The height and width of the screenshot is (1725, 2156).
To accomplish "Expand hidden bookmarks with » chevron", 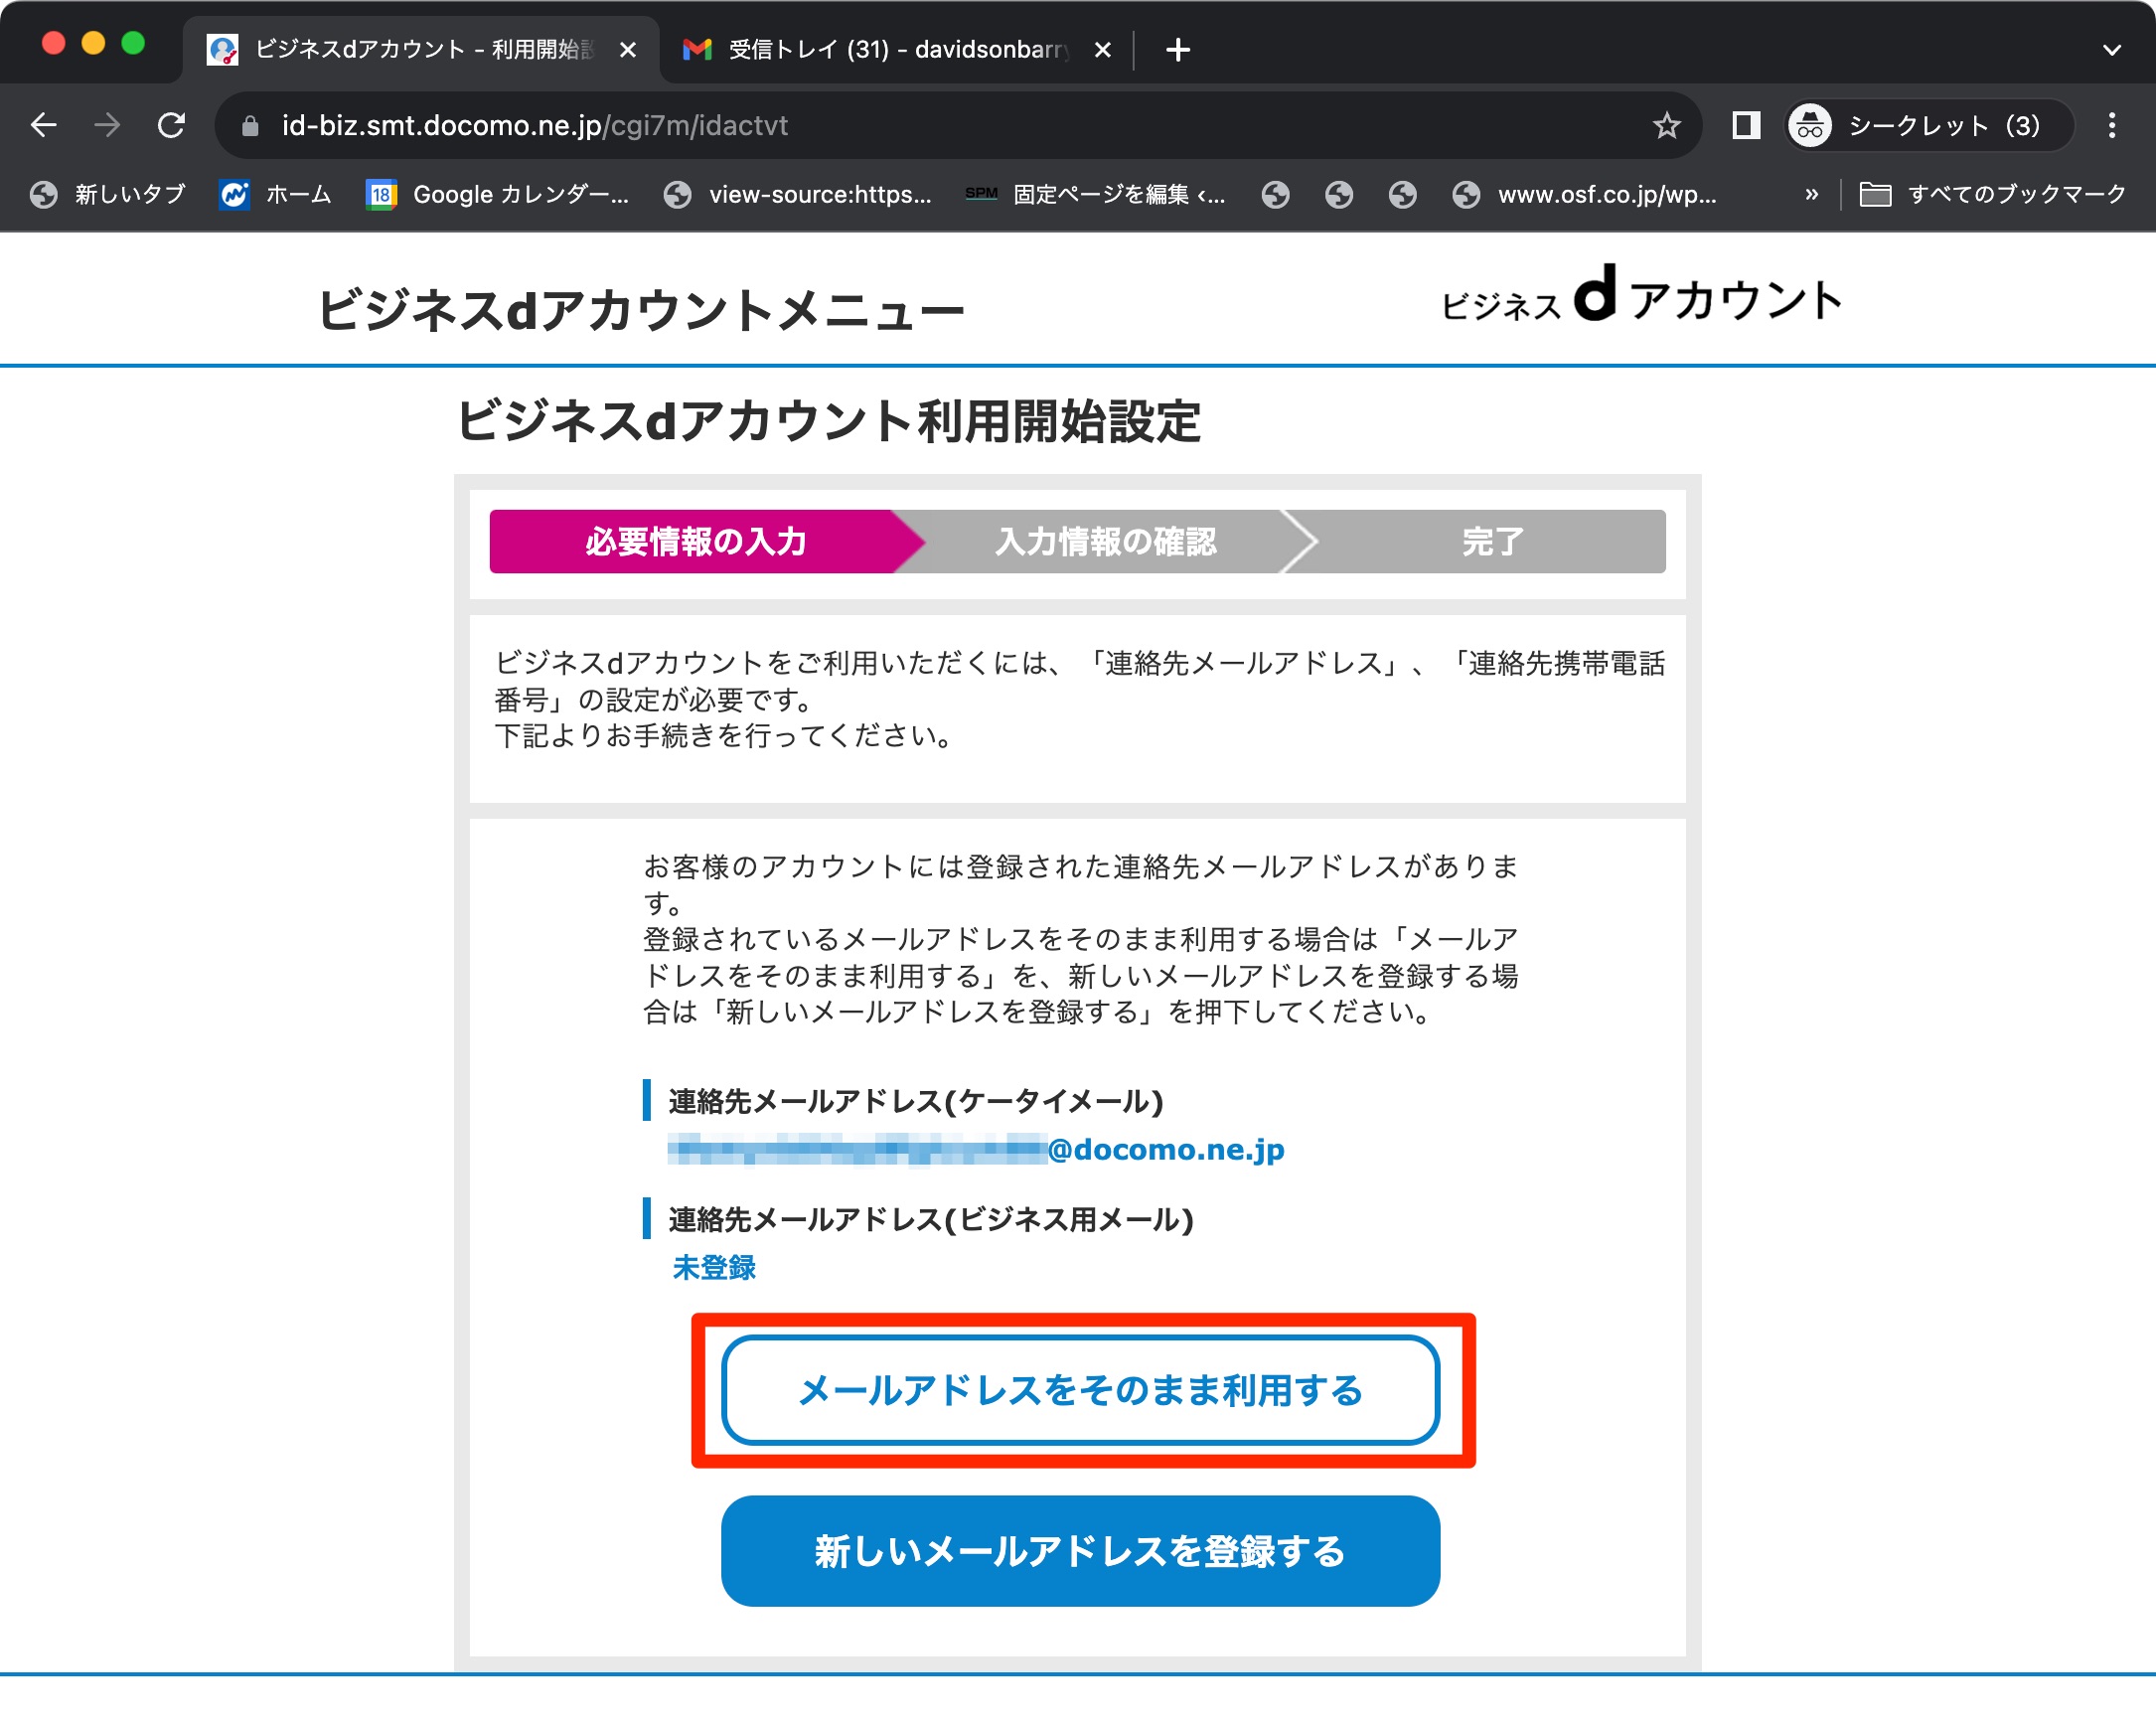I will point(1811,194).
